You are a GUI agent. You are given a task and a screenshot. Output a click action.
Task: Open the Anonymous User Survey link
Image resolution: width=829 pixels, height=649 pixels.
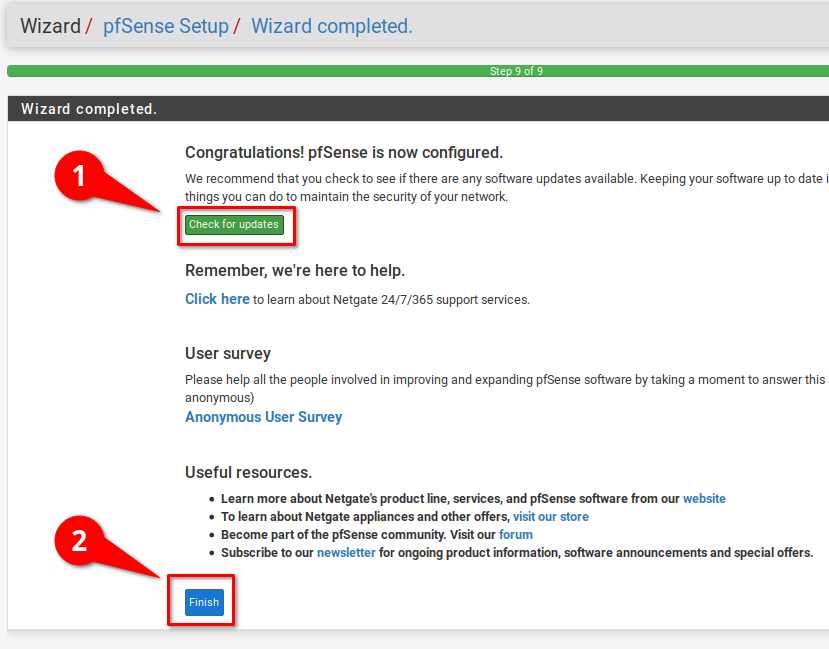263,417
